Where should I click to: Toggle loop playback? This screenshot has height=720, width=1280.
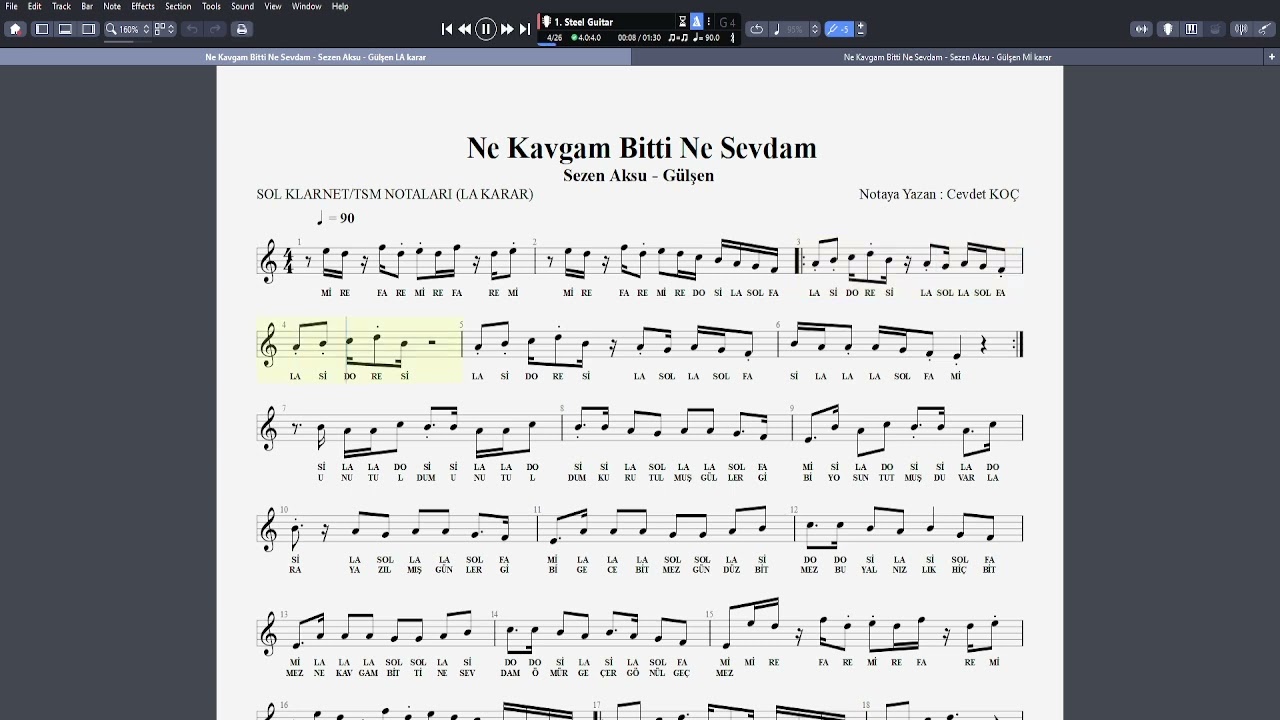(757, 29)
